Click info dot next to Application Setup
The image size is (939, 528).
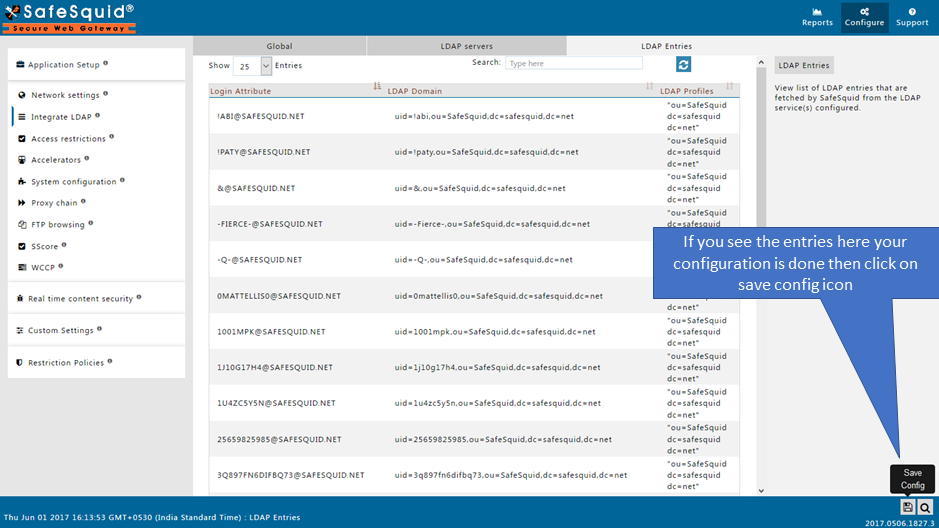[105, 62]
